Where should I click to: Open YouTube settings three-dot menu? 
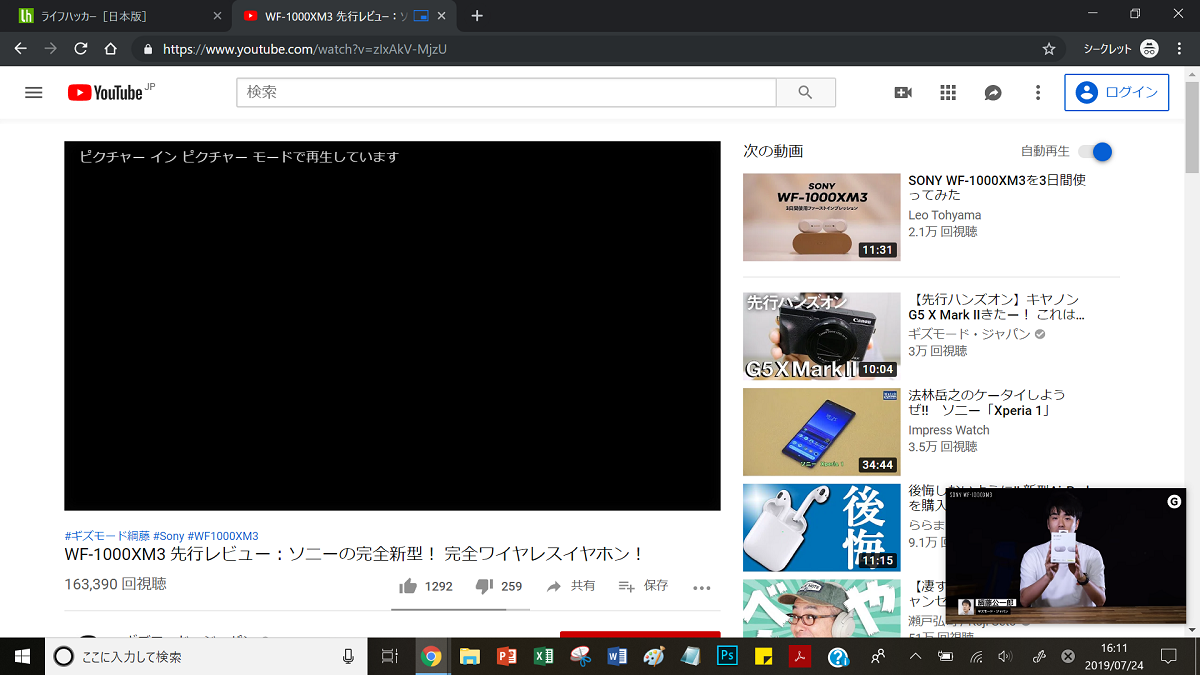pos(1038,92)
